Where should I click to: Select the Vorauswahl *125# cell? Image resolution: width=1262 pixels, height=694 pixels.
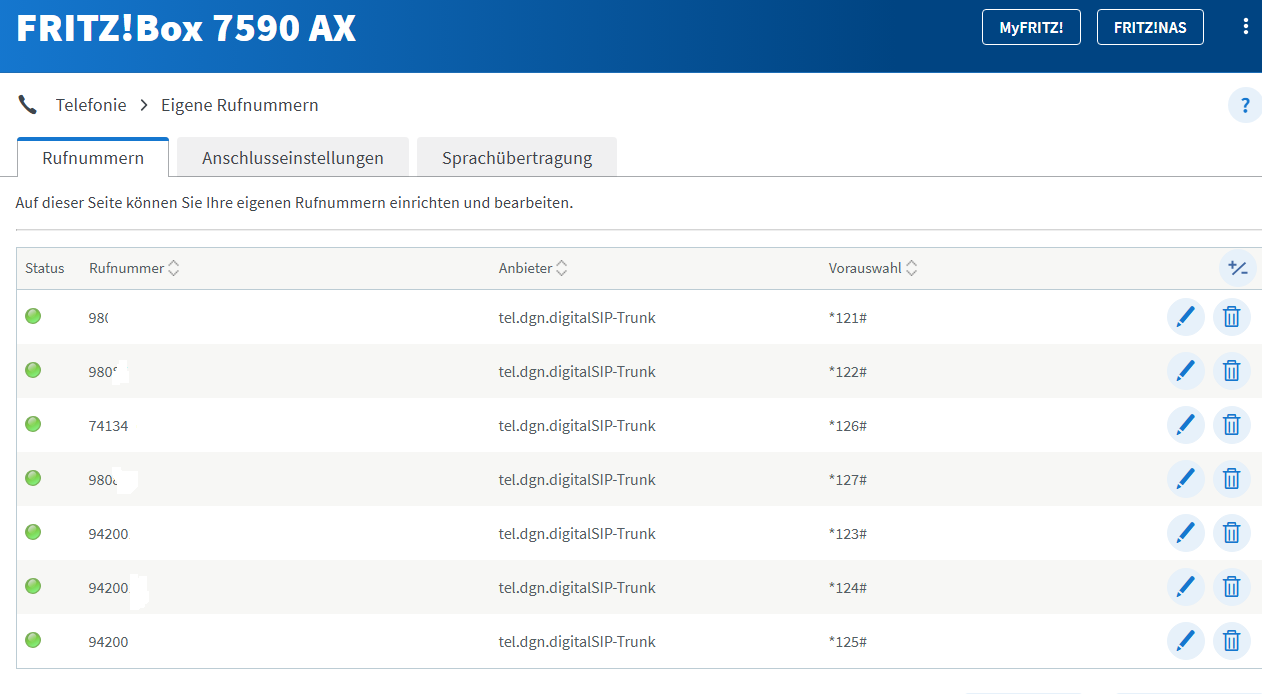847,642
